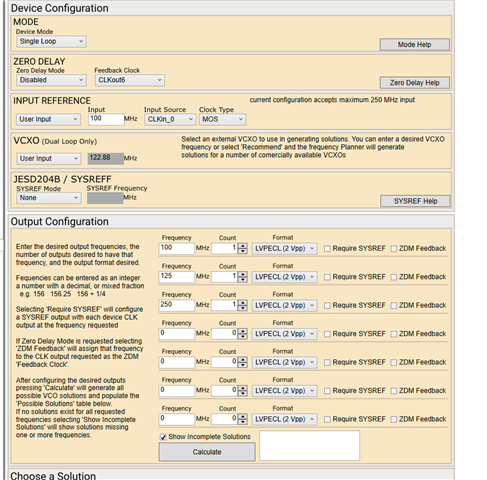The width and height of the screenshot is (487, 480).
Task: Click Count field of the 100 MHz output
Action: coord(225,249)
